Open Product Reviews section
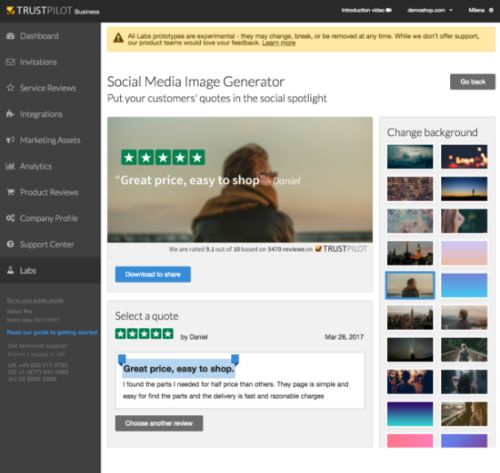Image resolution: width=500 pixels, height=473 pixels. coord(50,192)
